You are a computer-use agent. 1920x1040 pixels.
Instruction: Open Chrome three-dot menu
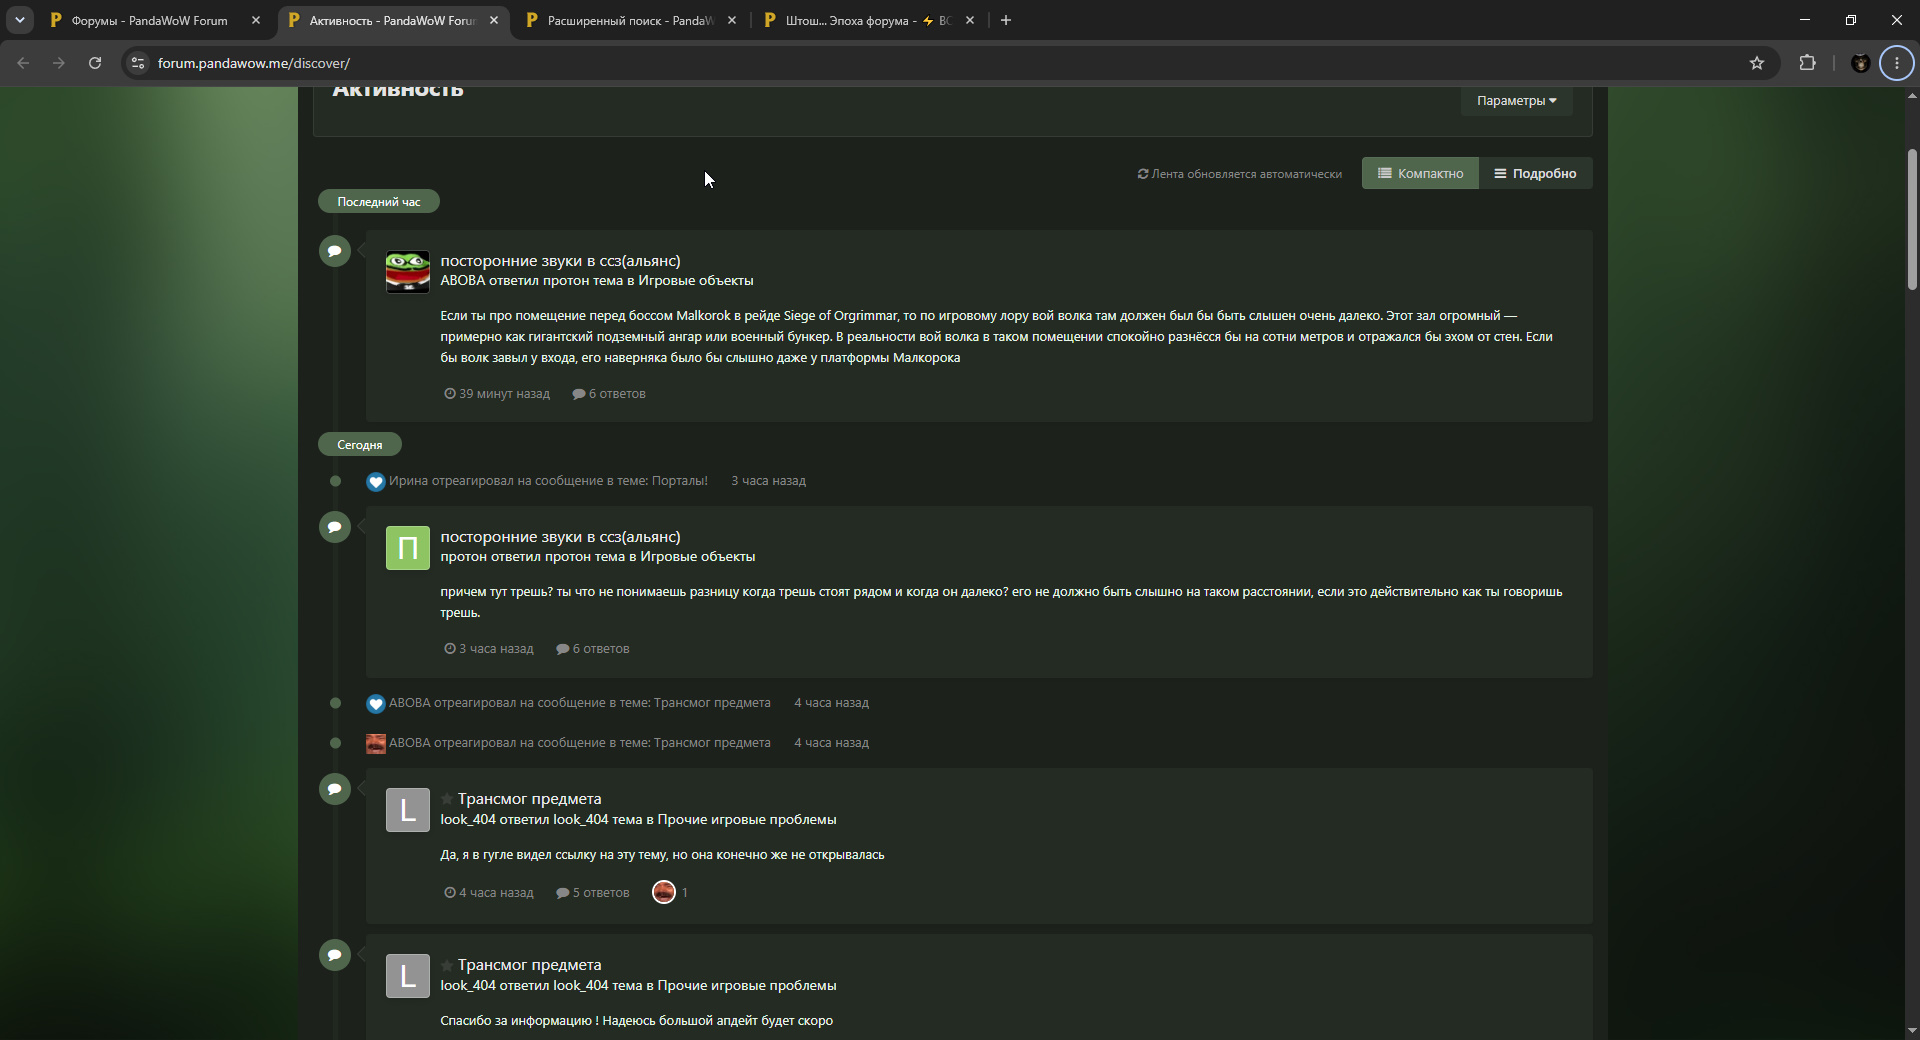click(x=1897, y=63)
